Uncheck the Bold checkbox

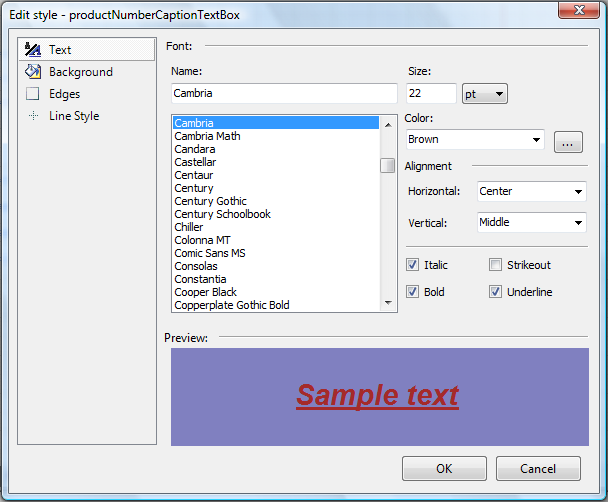click(412, 292)
